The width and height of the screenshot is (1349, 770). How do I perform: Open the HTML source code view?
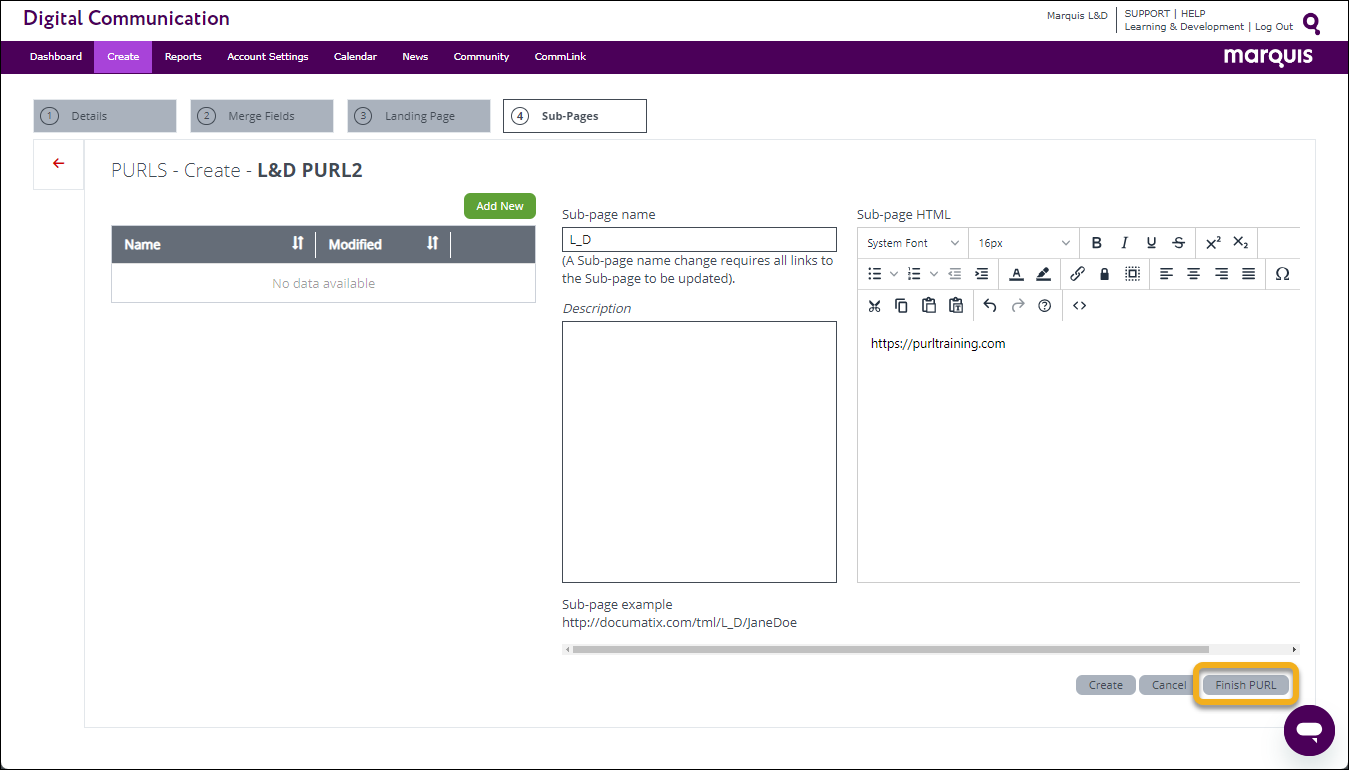tap(1079, 306)
